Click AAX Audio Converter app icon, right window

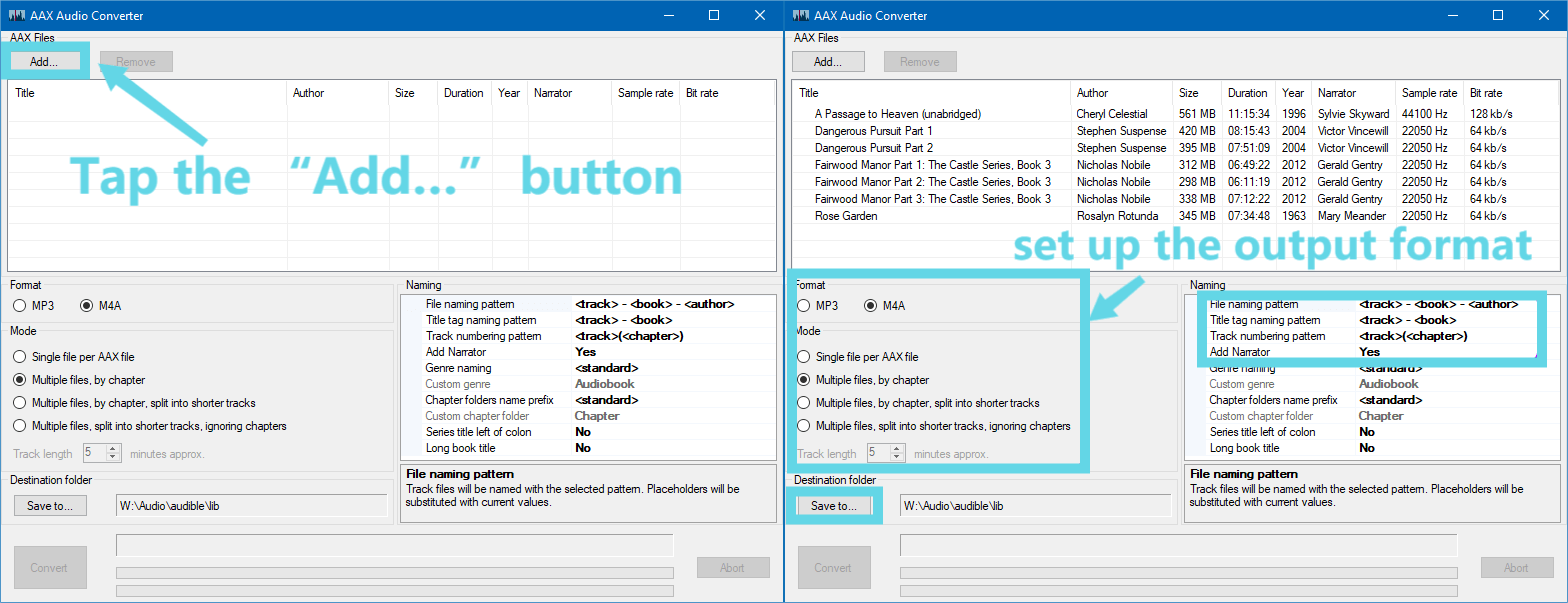(x=801, y=15)
